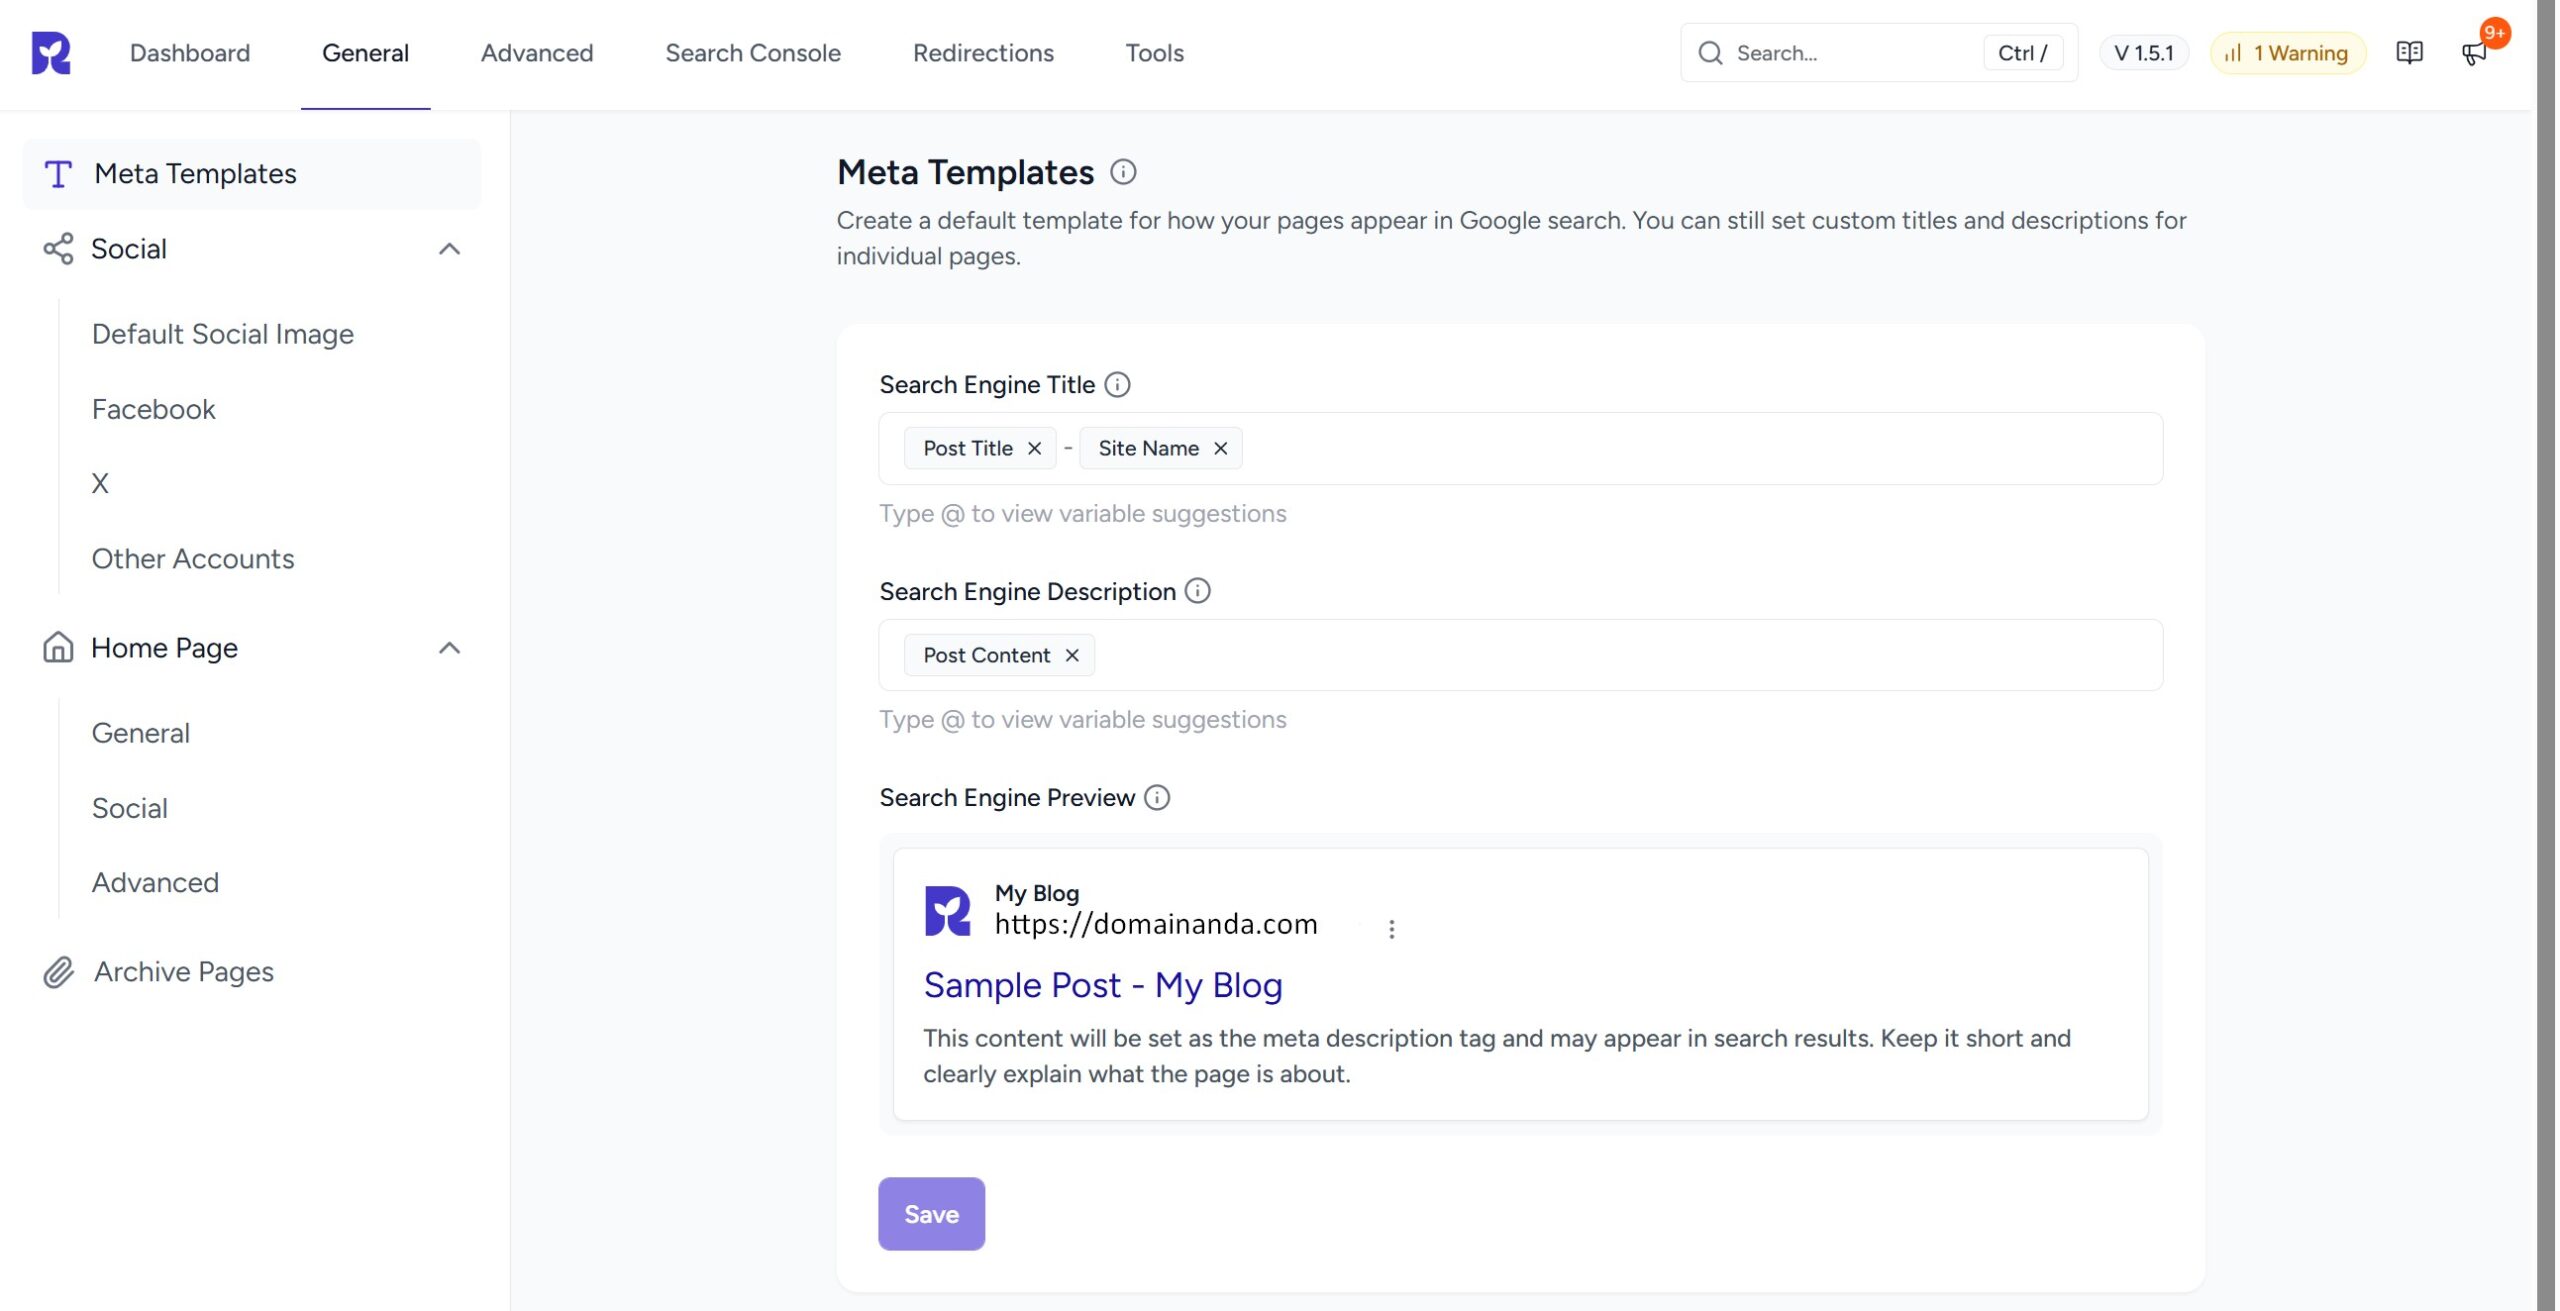Collapse the Home Page sidebar section

[x=449, y=648]
